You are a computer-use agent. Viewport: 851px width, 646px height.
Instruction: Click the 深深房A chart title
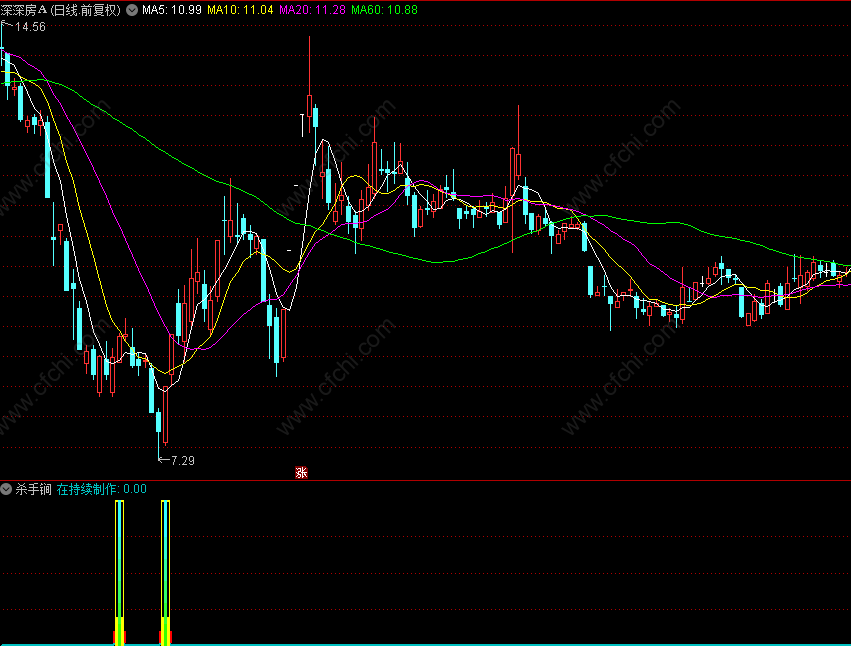pyautogui.click(x=61, y=10)
